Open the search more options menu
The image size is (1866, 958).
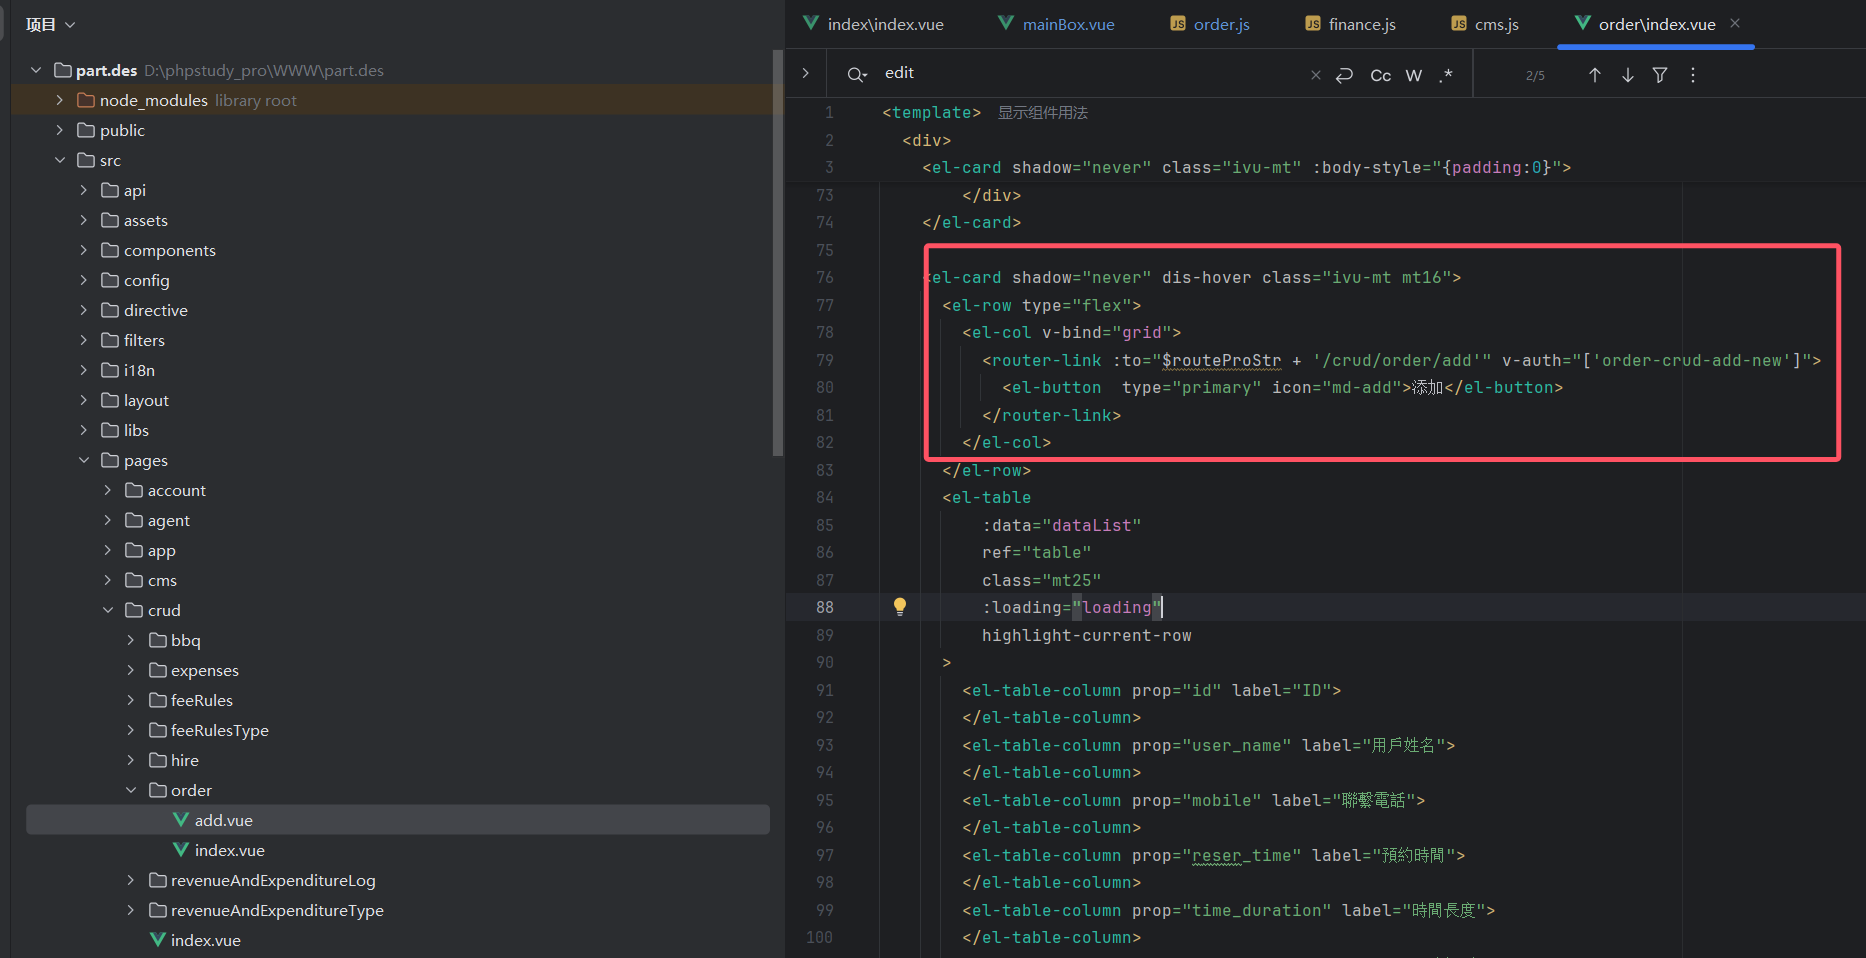(x=1693, y=75)
